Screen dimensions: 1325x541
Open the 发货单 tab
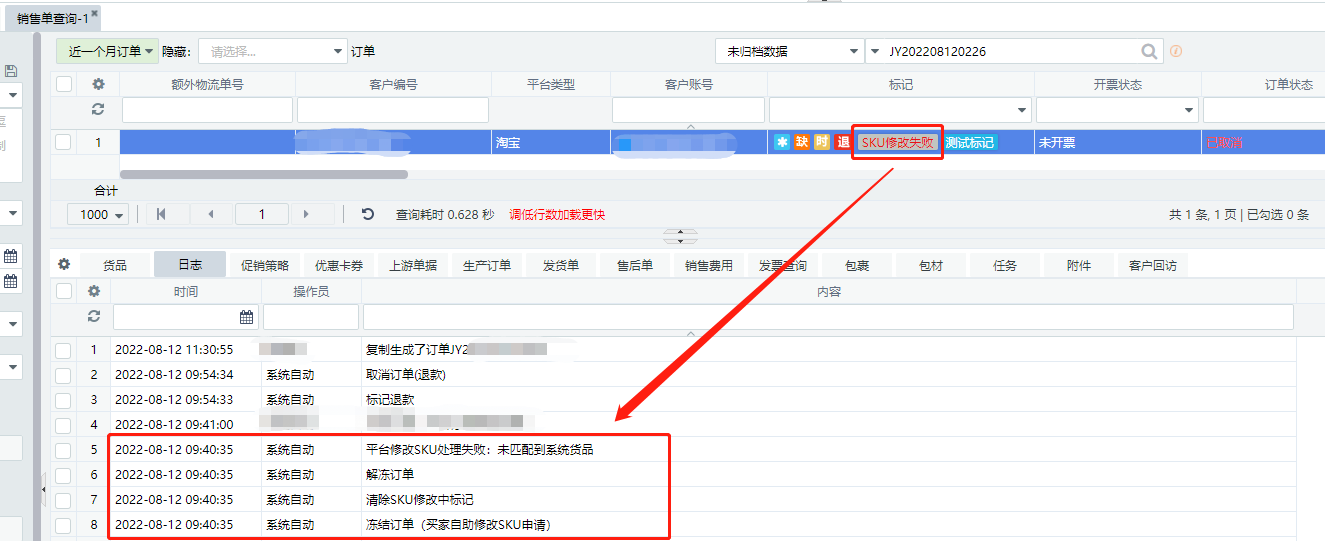point(560,265)
